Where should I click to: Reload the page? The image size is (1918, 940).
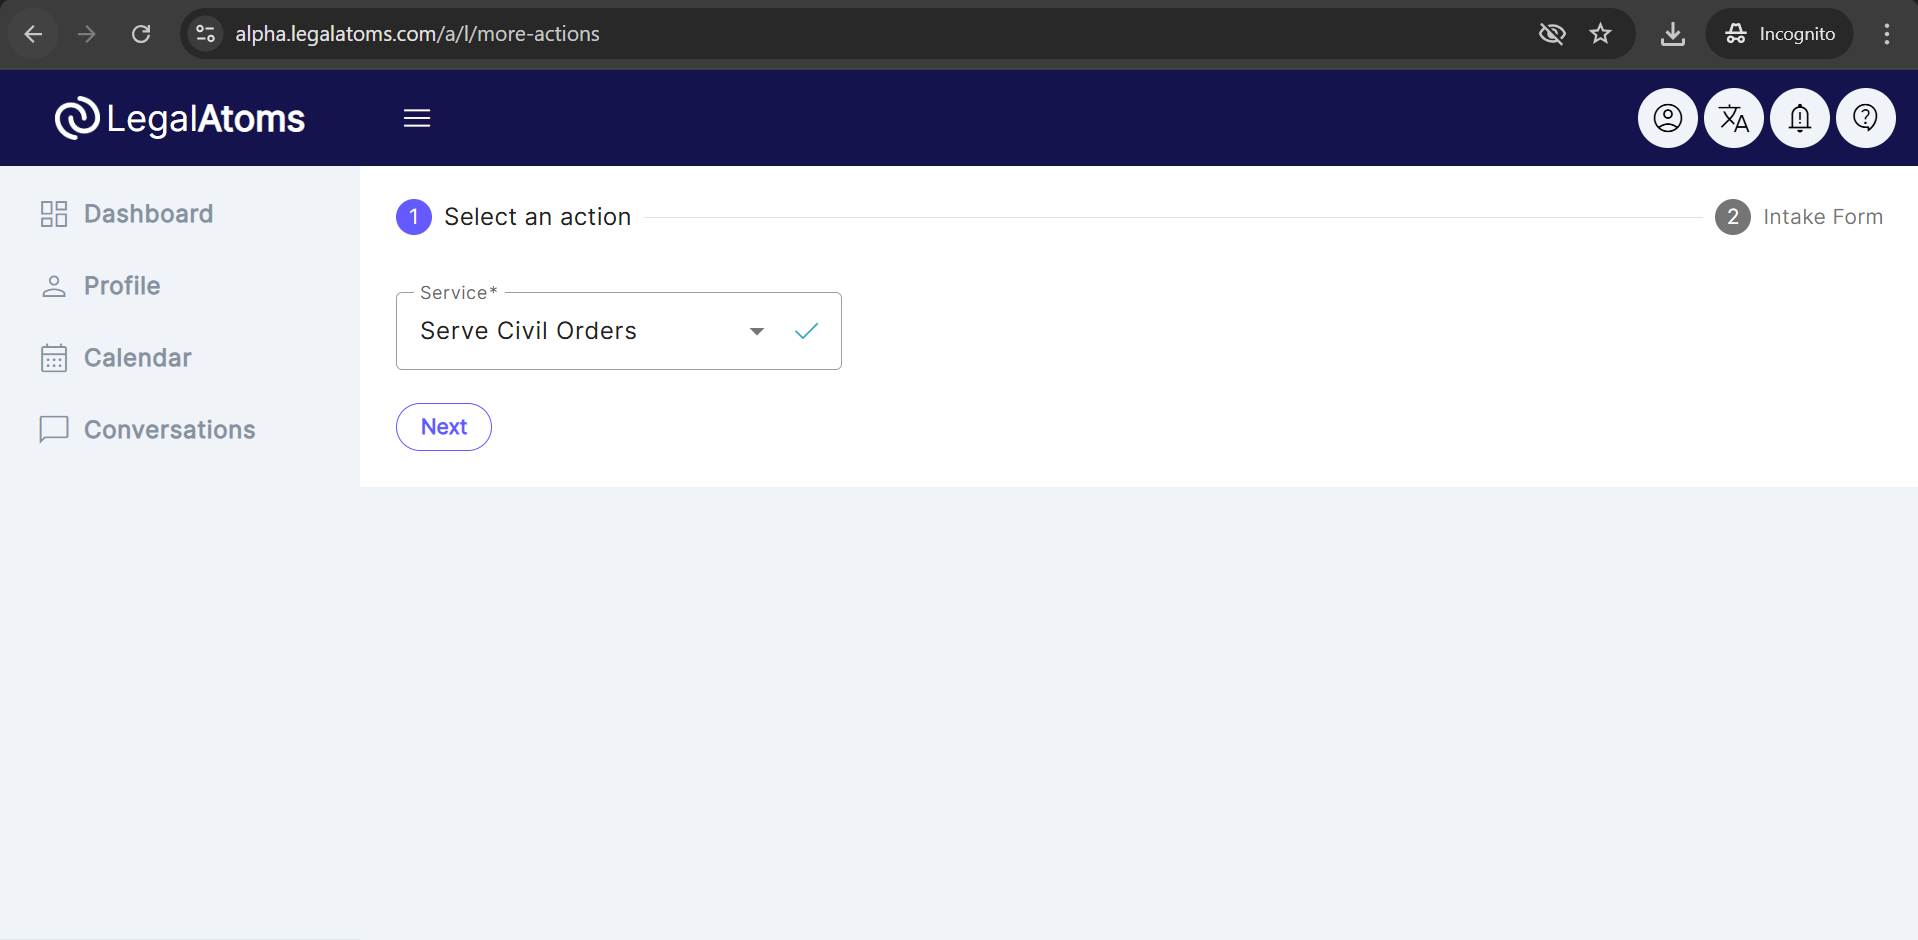click(x=141, y=34)
